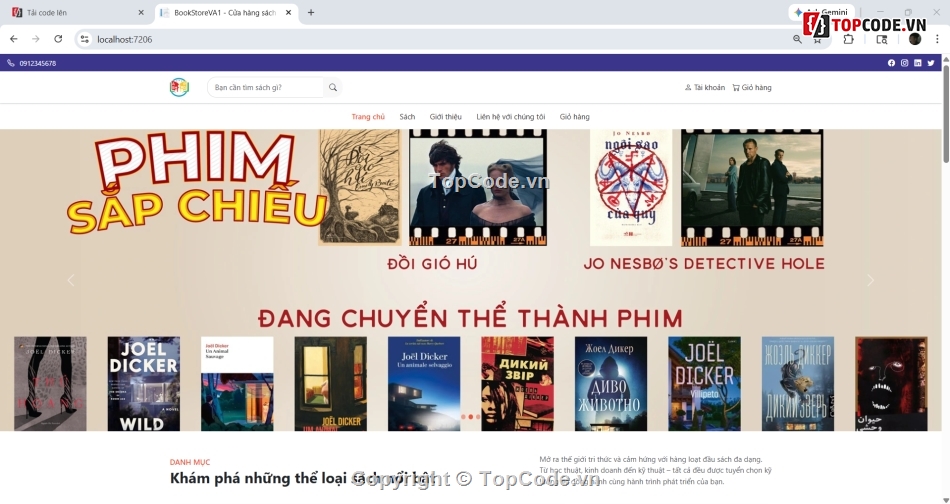The image size is (950, 504).
Task: Open site information icon beside address
Action: click(x=84, y=39)
